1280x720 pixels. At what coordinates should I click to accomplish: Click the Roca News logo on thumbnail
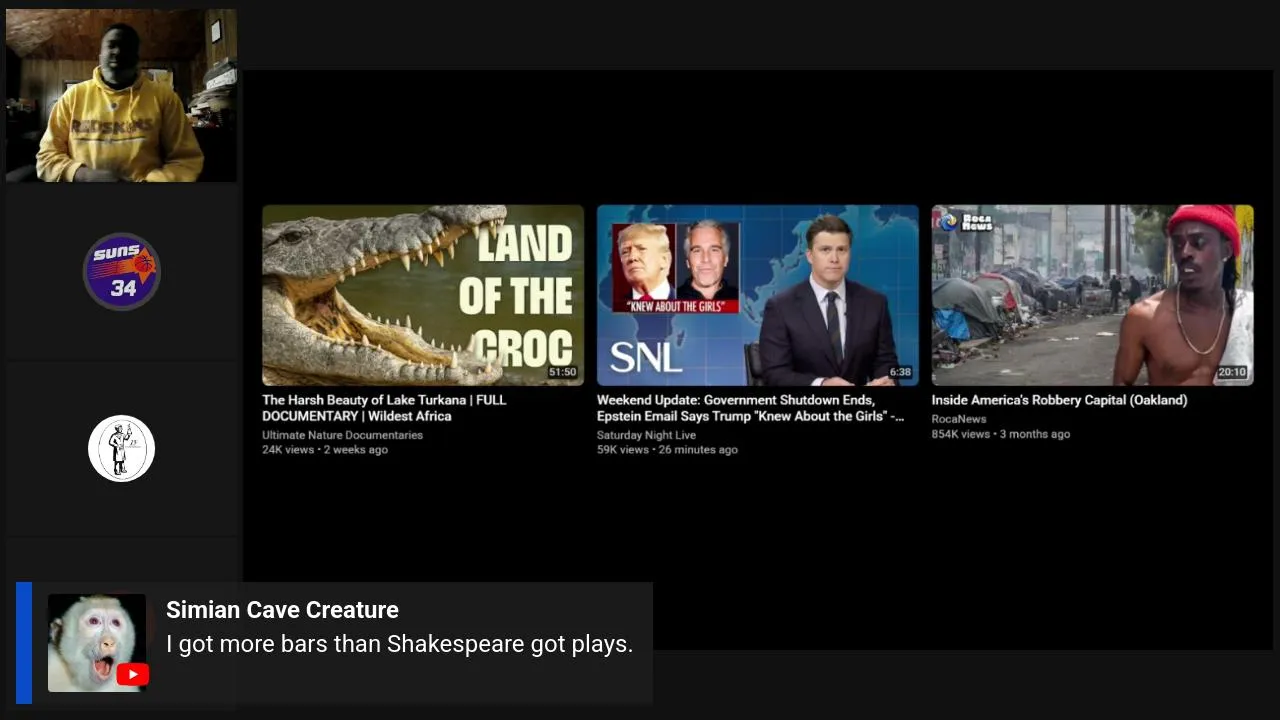tap(965, 221)
